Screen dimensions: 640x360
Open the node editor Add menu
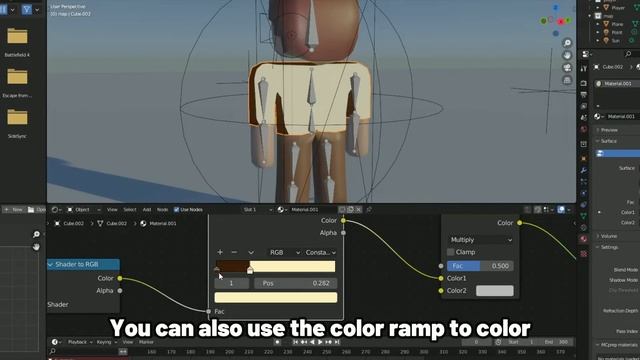(147, 209)
